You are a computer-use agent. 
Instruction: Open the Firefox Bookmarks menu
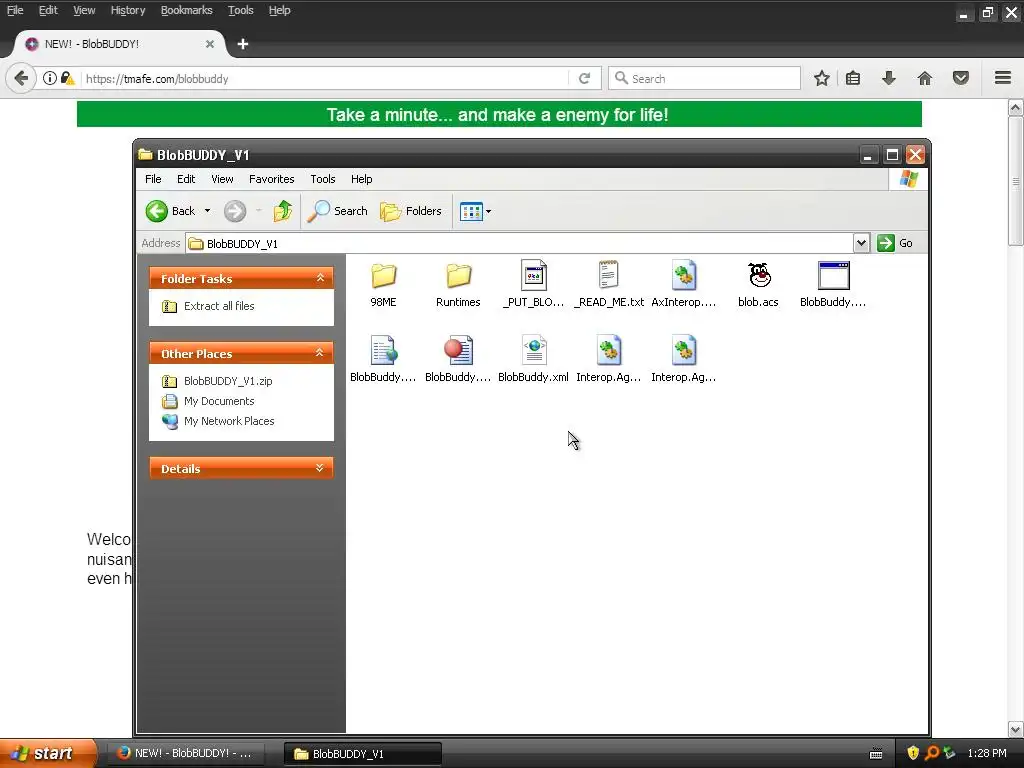coord(187,10)
